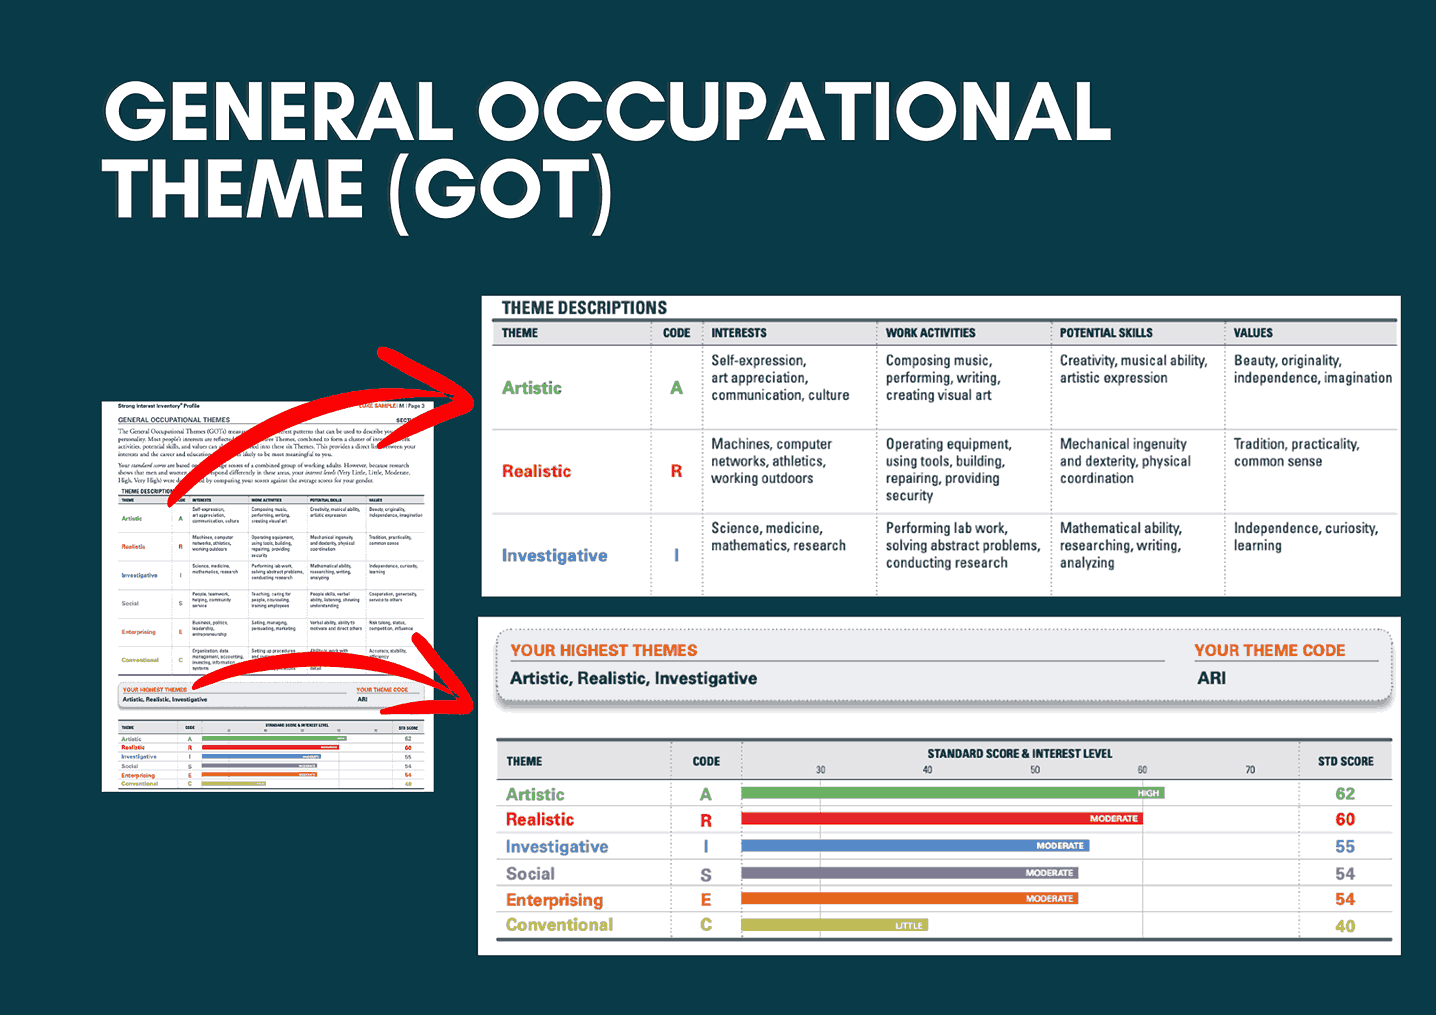Viewport: 1436px width, 1015px height.
Task: Select the 'Tradition, practicality, common sense' cell
Action: (1296, 453)
